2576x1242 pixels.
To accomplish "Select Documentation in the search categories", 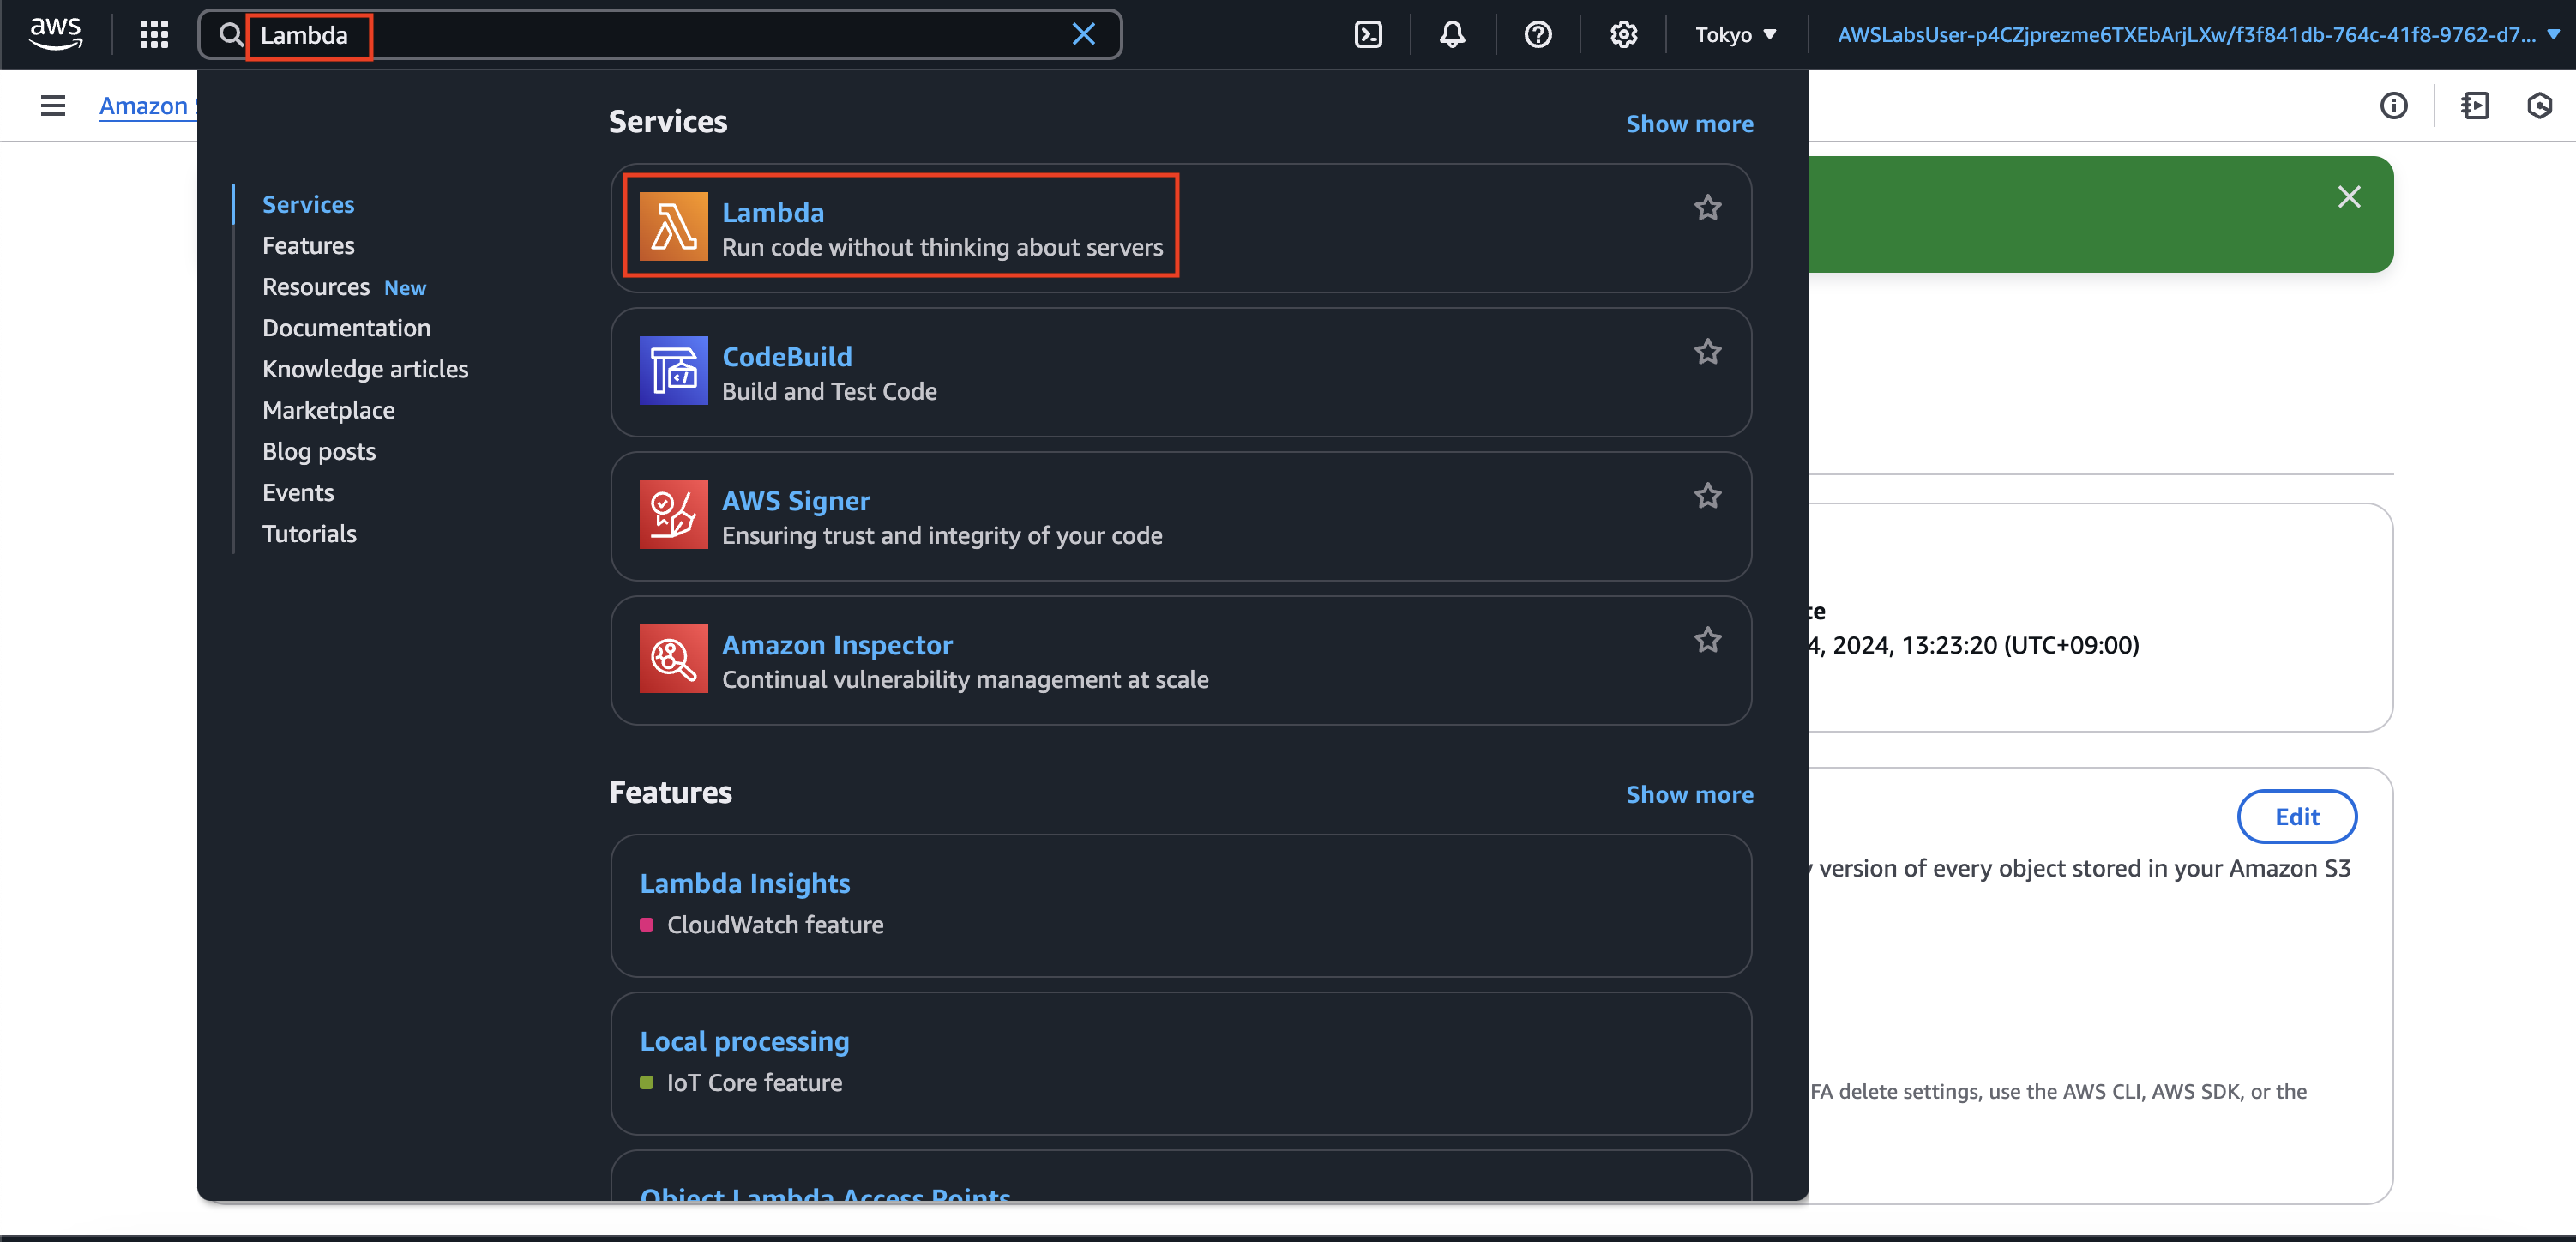I will pyautogui.click(x=346, y=328).
